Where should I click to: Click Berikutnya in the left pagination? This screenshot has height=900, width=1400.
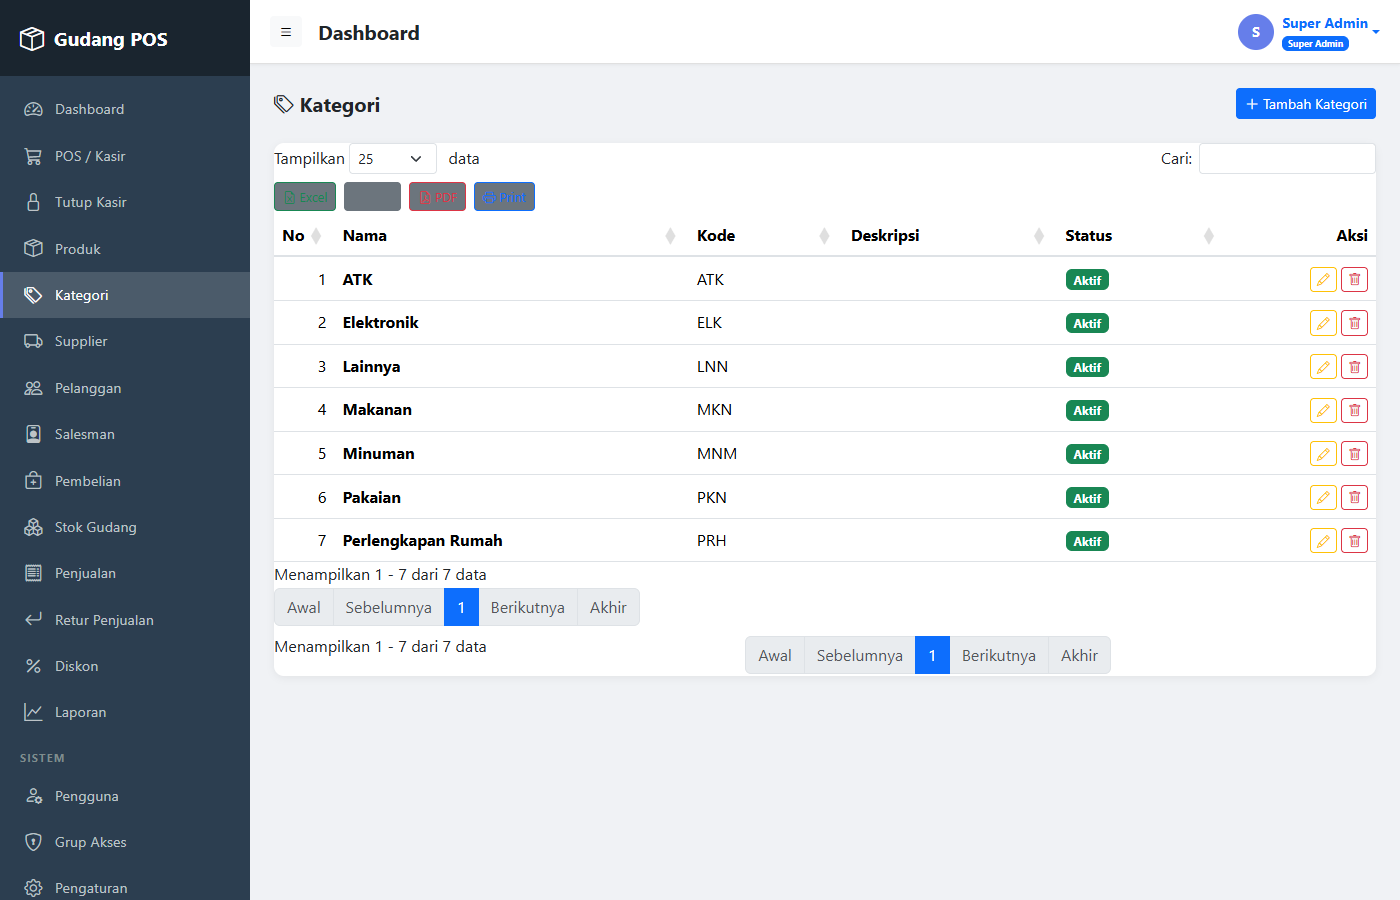(x=528, y=607)
